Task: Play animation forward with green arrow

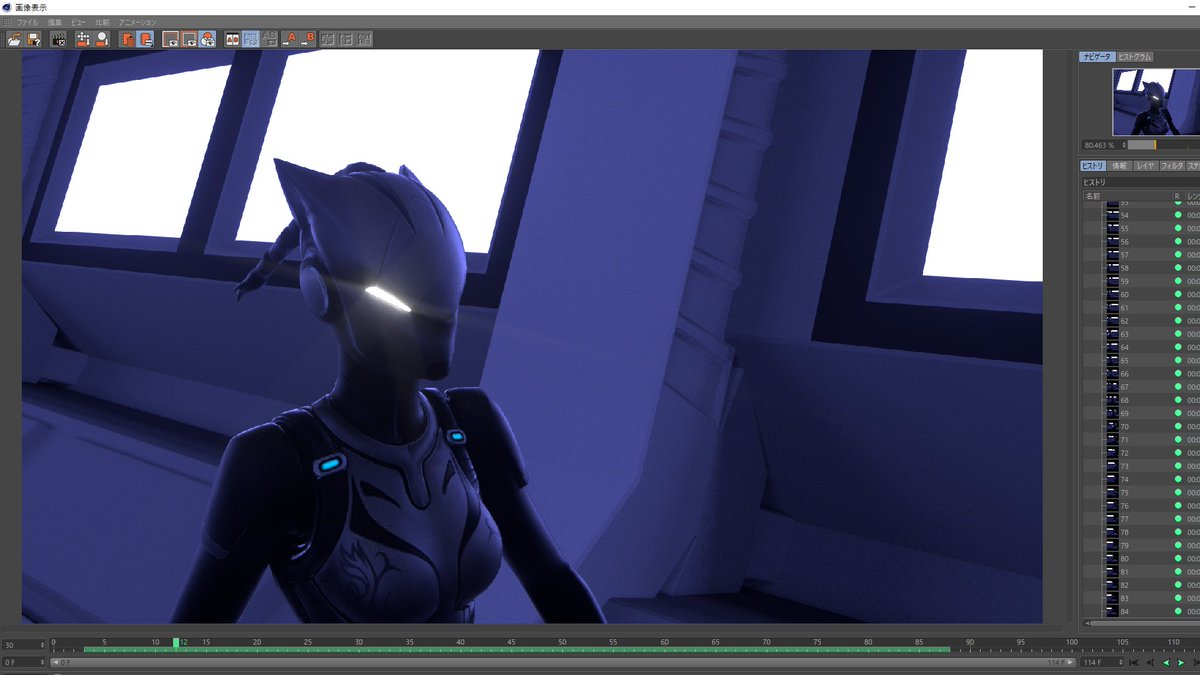Action: point(1181,662)
